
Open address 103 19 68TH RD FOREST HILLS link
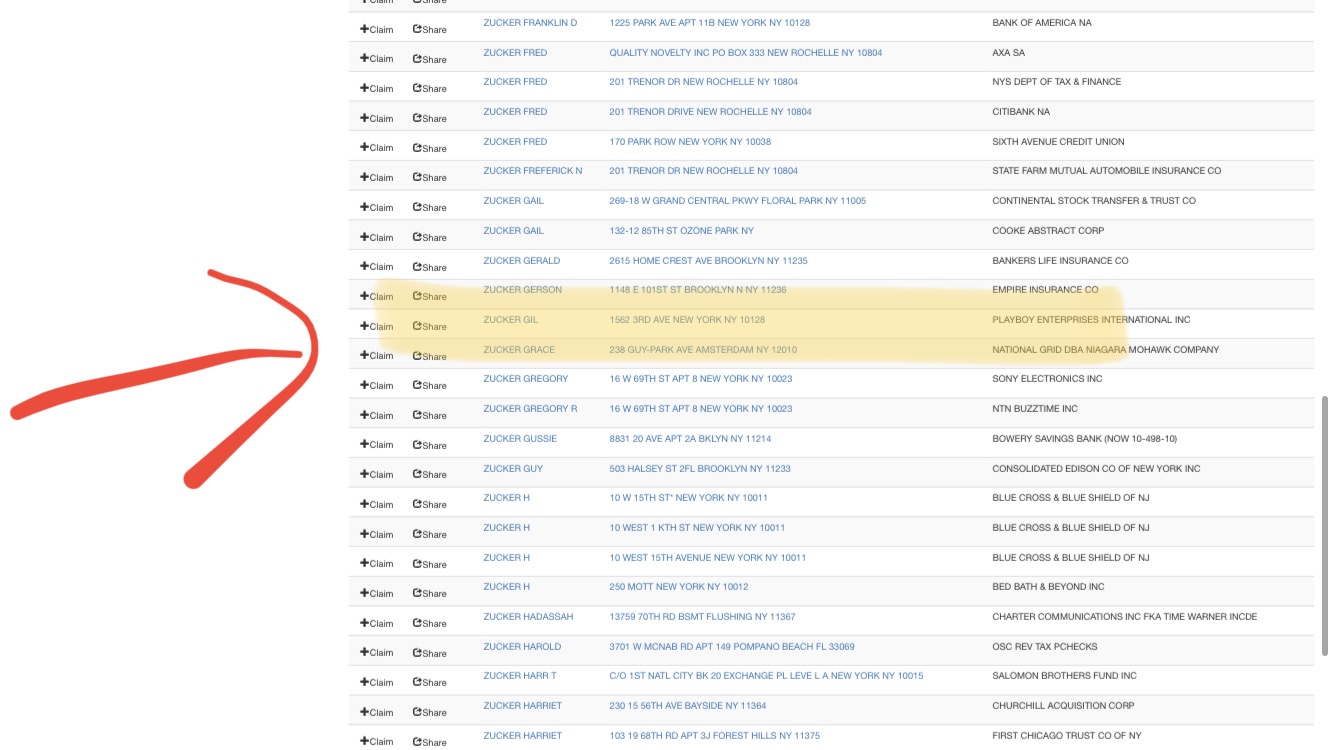(x=714, y=736)
